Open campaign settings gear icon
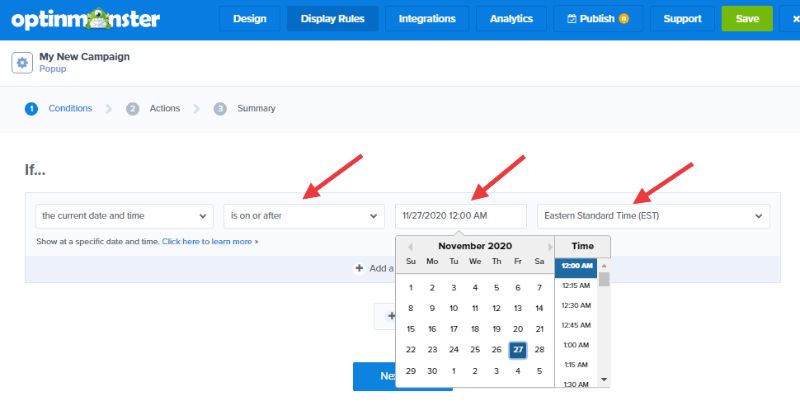800x406 pixels. 22,63
